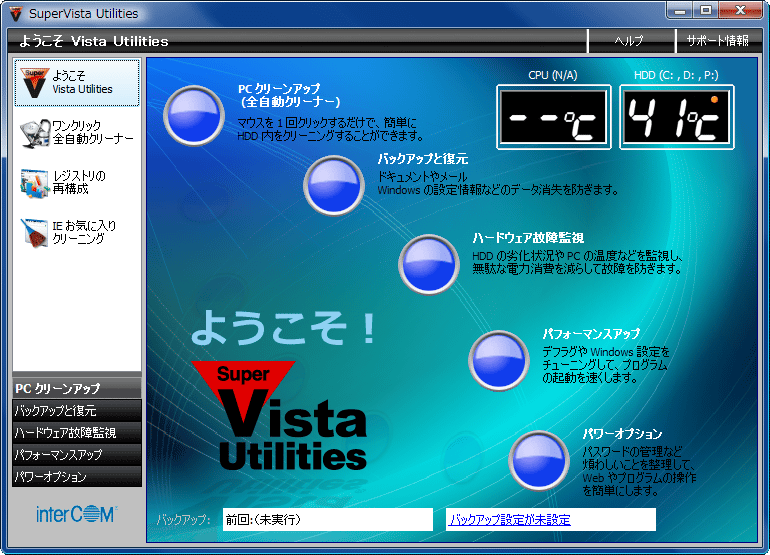Switch to パワーオプション category tab

77,476
